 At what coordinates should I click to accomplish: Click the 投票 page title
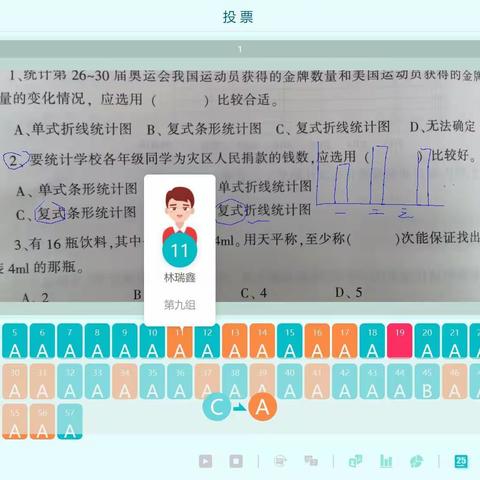click(x=238, y=17)
